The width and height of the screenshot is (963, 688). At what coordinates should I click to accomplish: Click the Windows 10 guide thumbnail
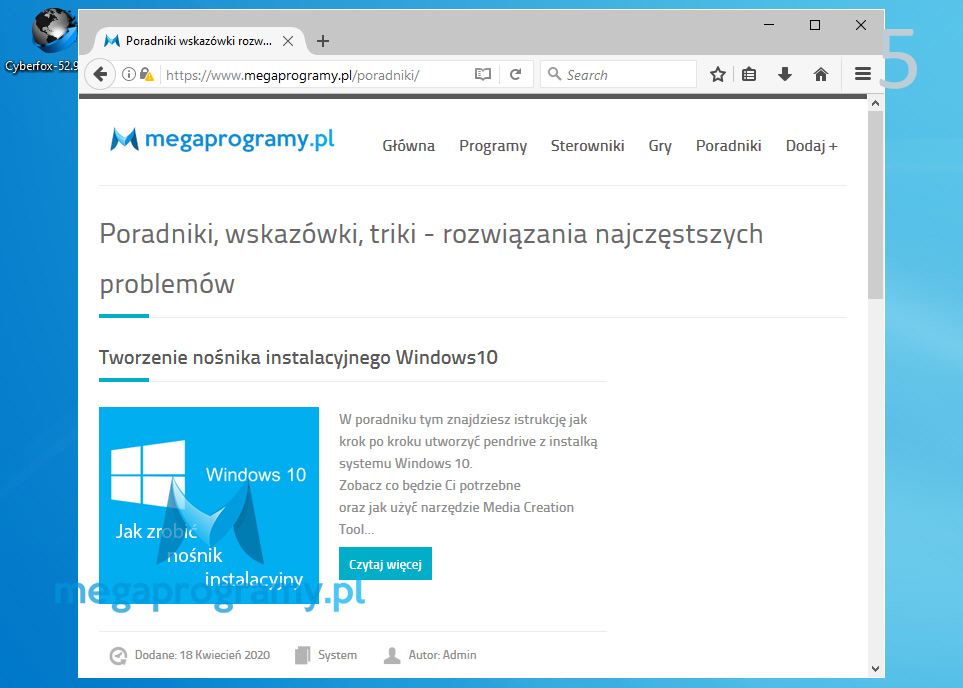[x=209, y=505]
